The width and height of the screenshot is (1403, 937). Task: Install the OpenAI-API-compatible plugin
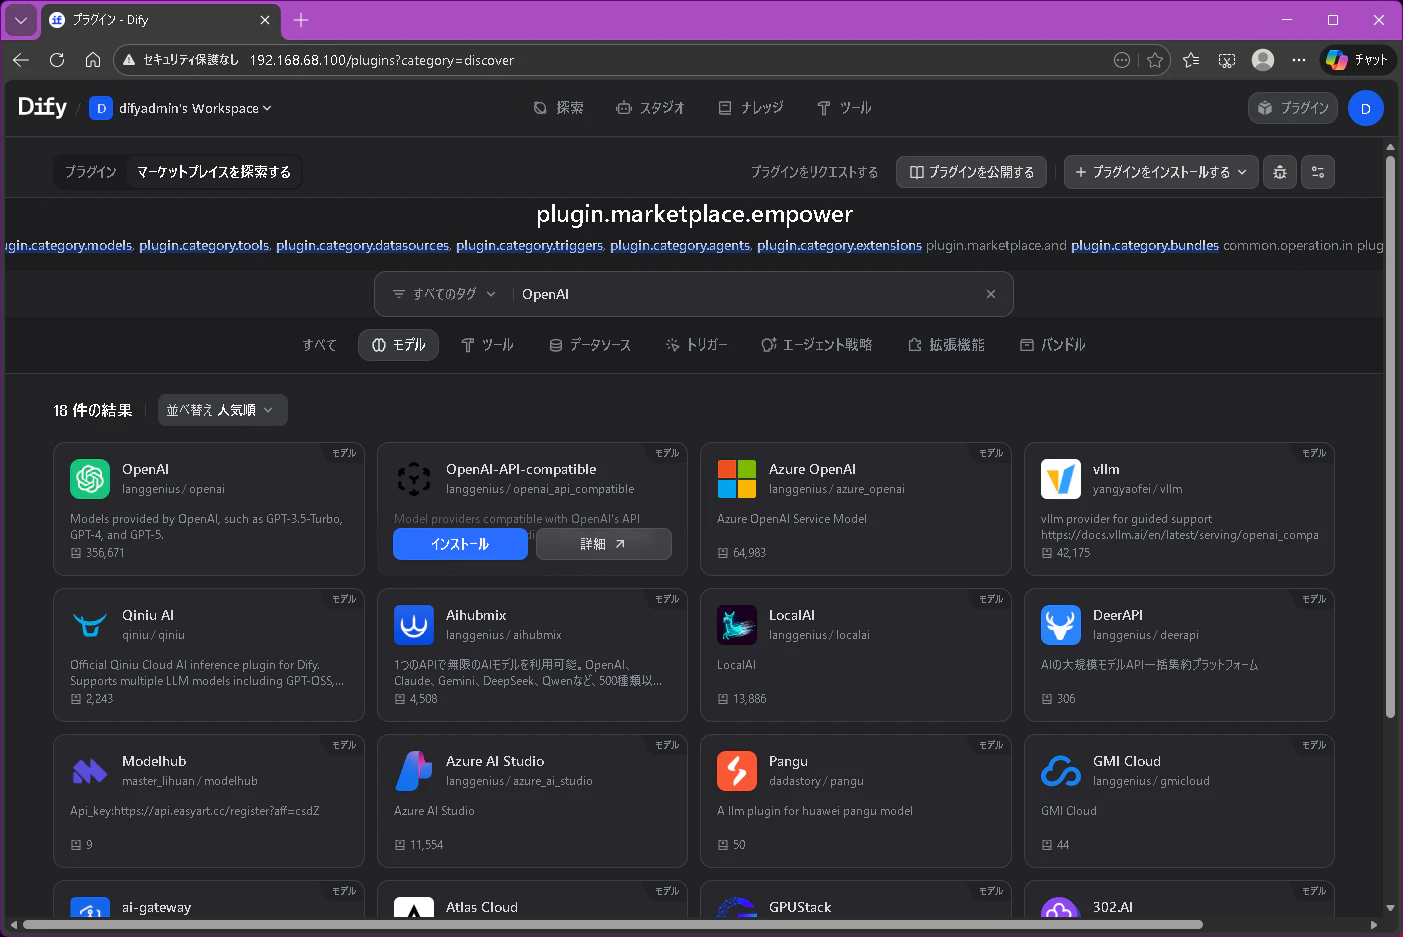click(x=460, y=544)
